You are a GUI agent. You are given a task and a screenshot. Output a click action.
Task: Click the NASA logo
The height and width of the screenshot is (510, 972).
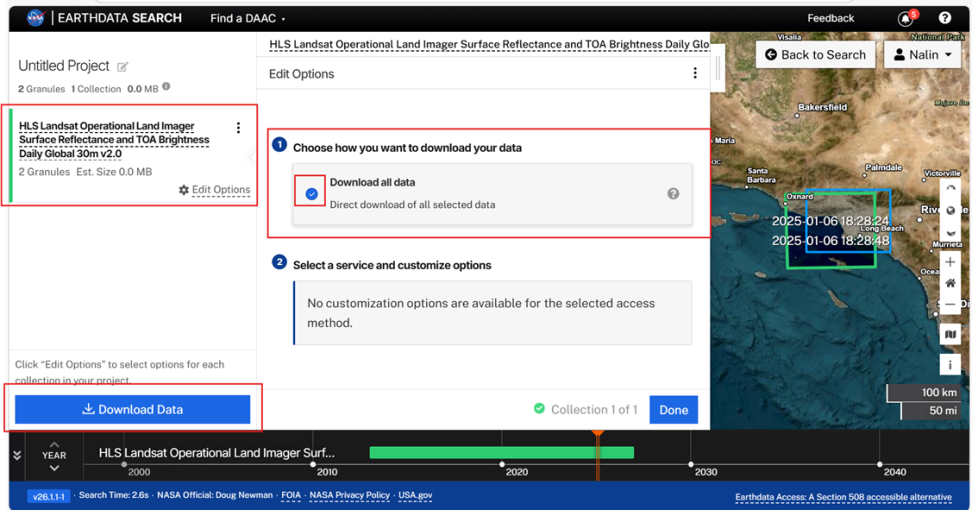pyautogui.click(x=35, y=18)
